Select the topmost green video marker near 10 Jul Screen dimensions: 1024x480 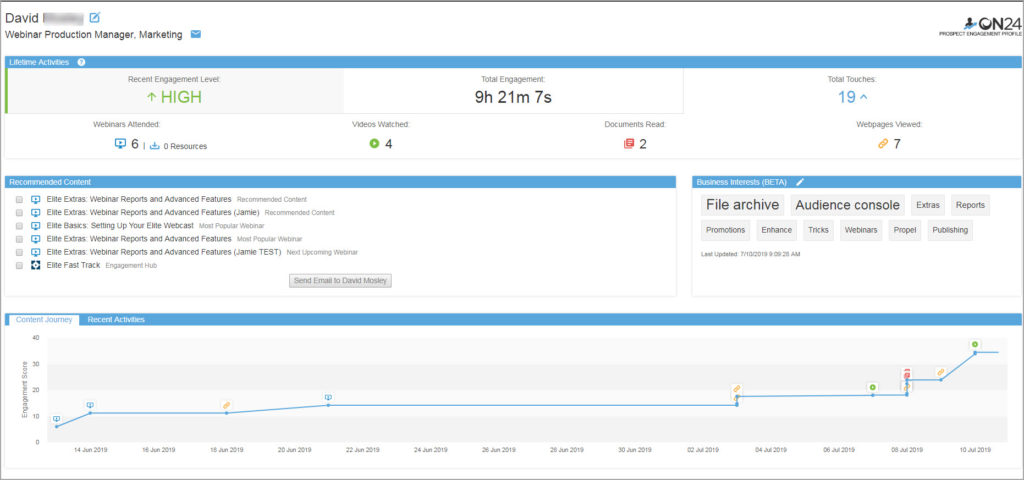974,344
